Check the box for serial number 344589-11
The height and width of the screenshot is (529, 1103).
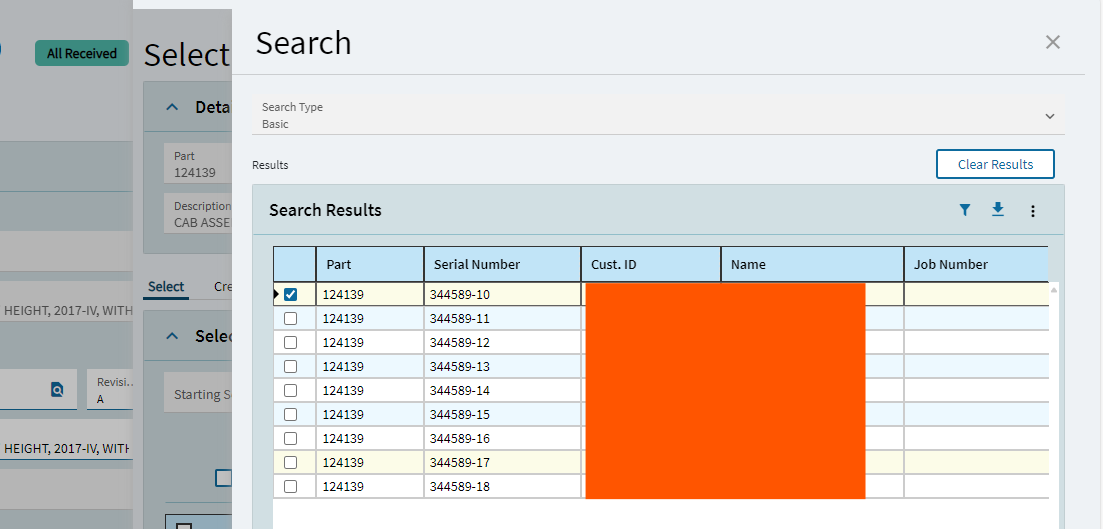(x=291, y=319)
